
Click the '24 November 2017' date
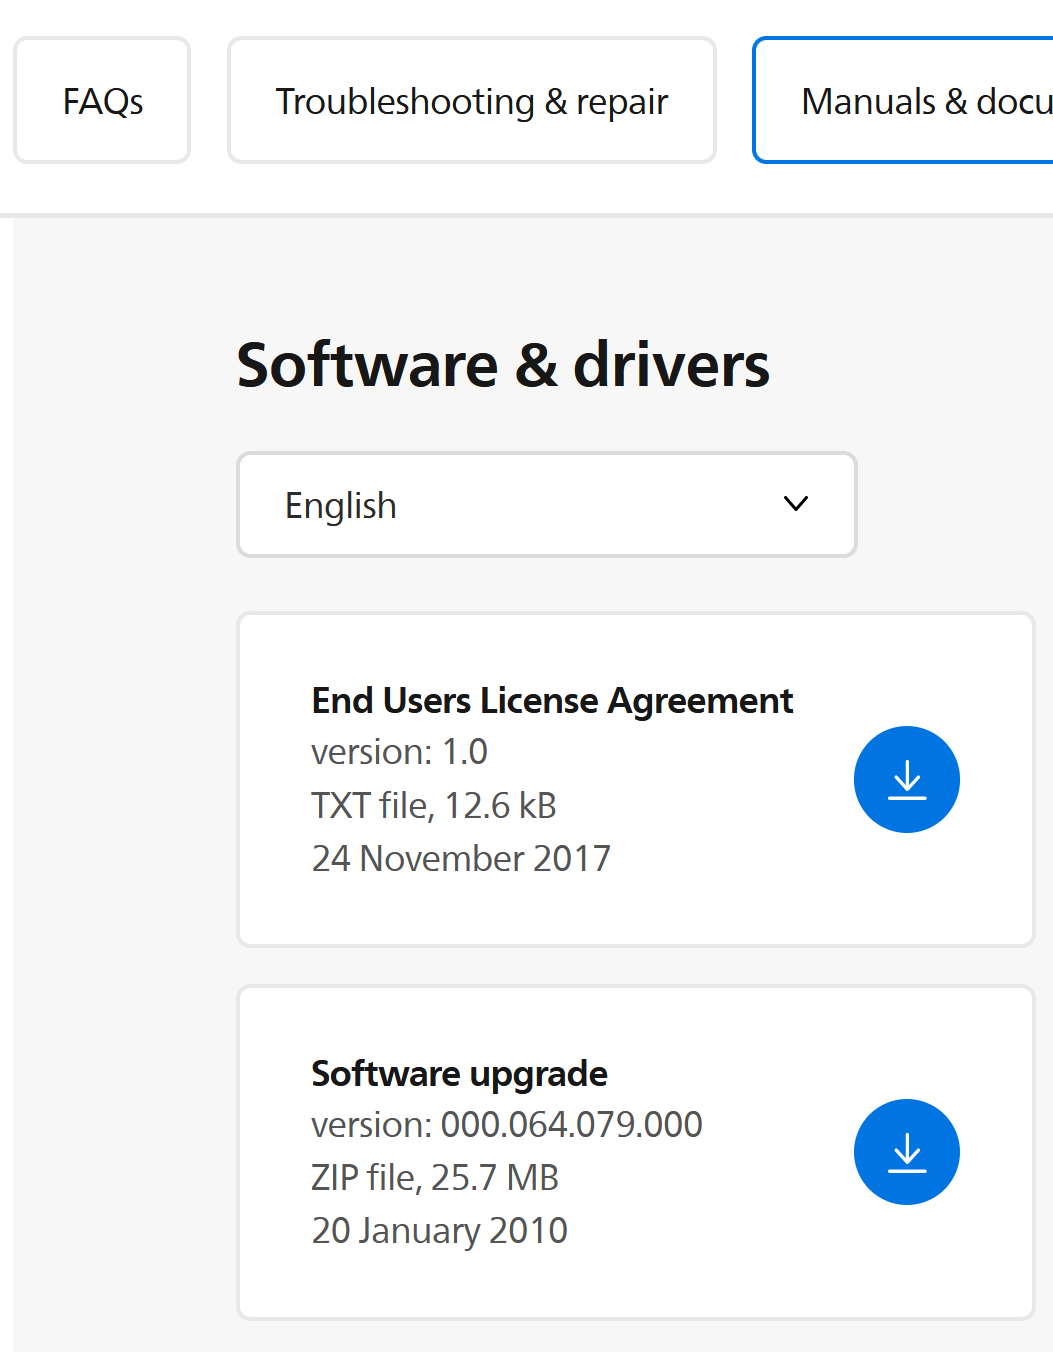pyautogui.click(x=461, y=859)
